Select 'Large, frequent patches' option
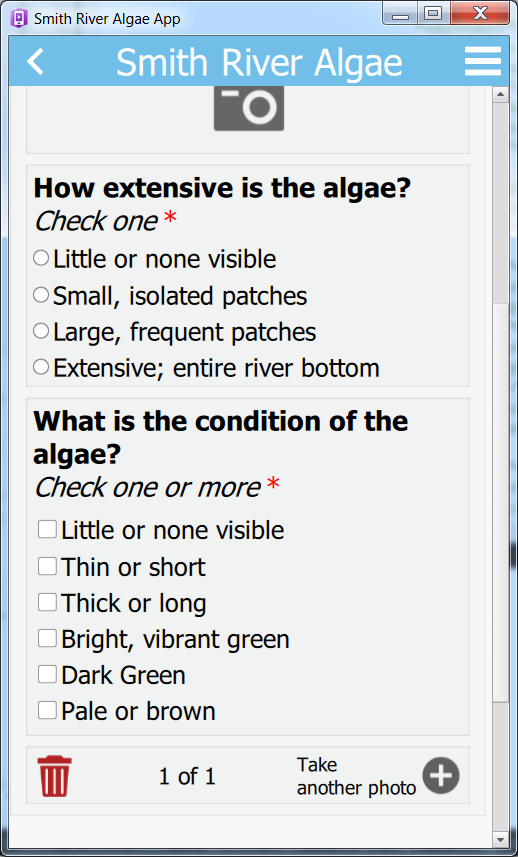The height and width of the screenshot is (857, 518). 41,331
